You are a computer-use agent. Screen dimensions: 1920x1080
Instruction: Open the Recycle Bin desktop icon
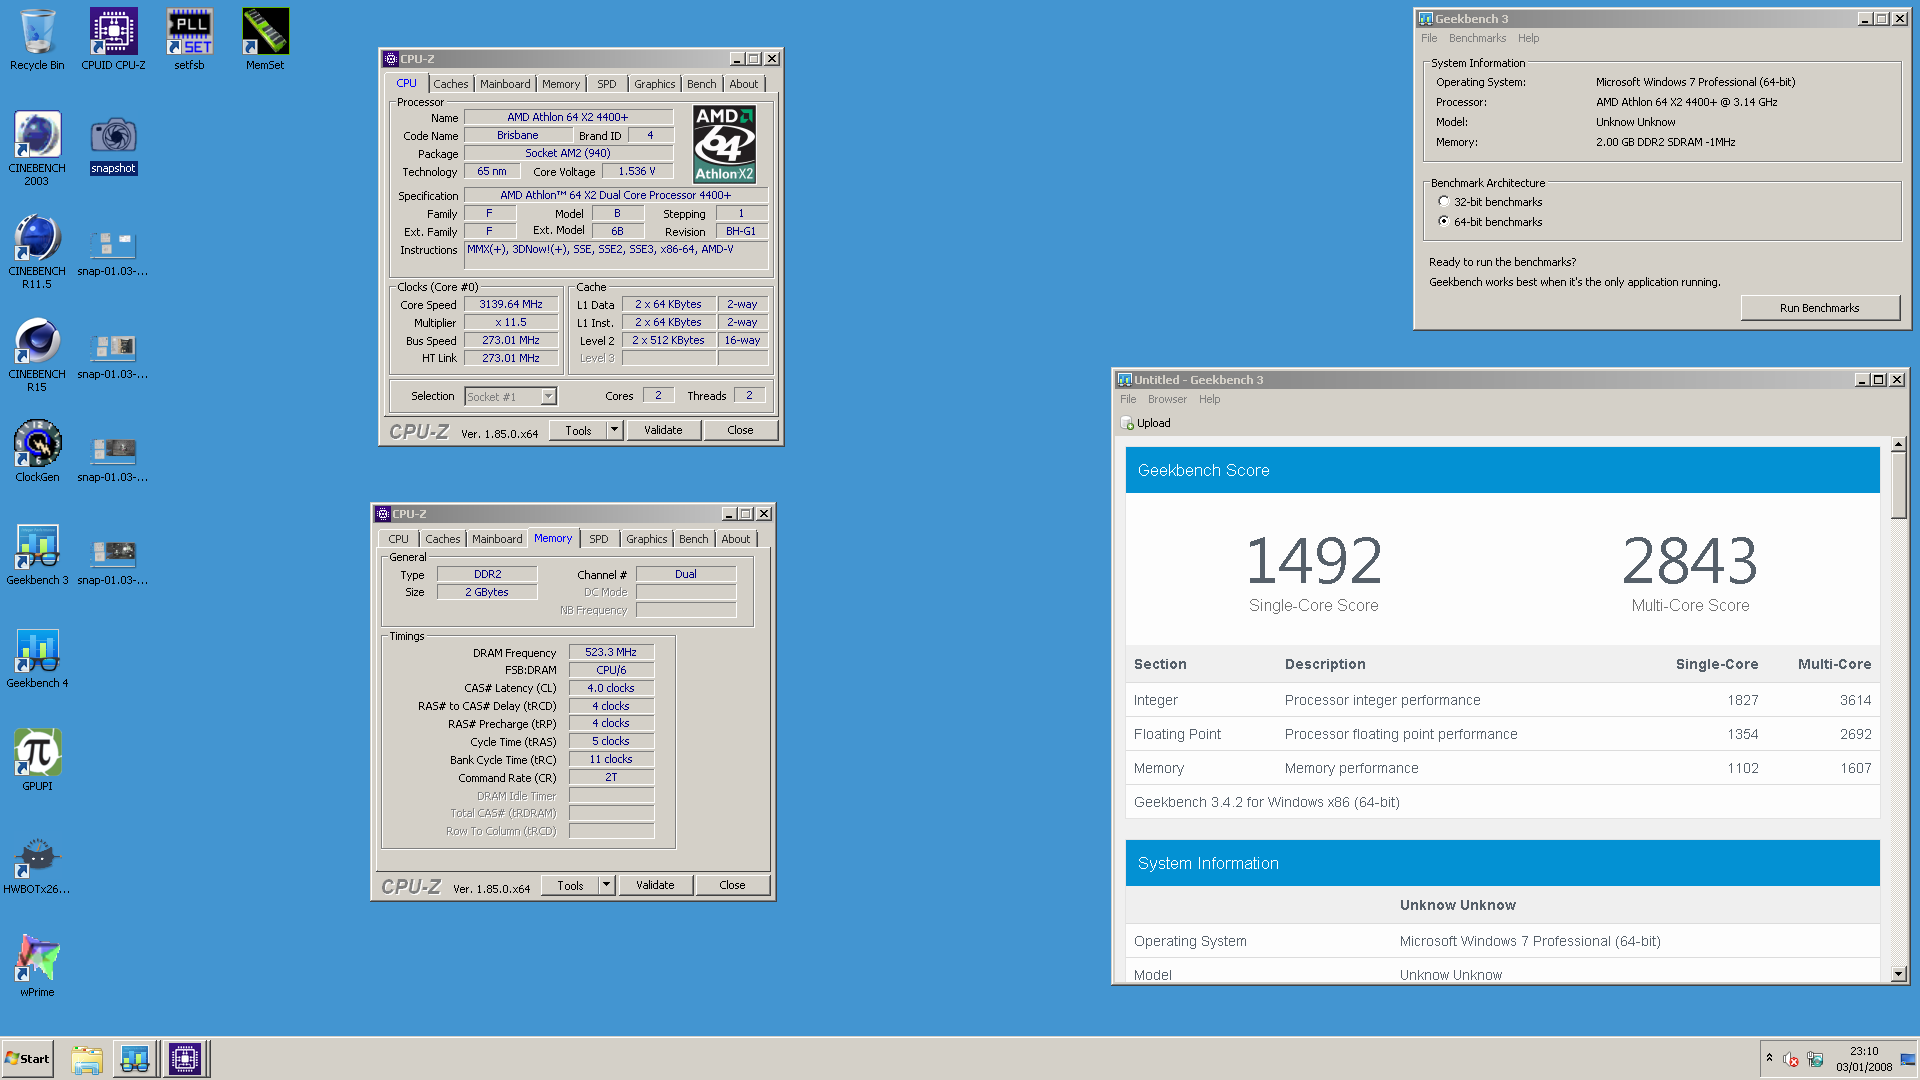point(37,40)
